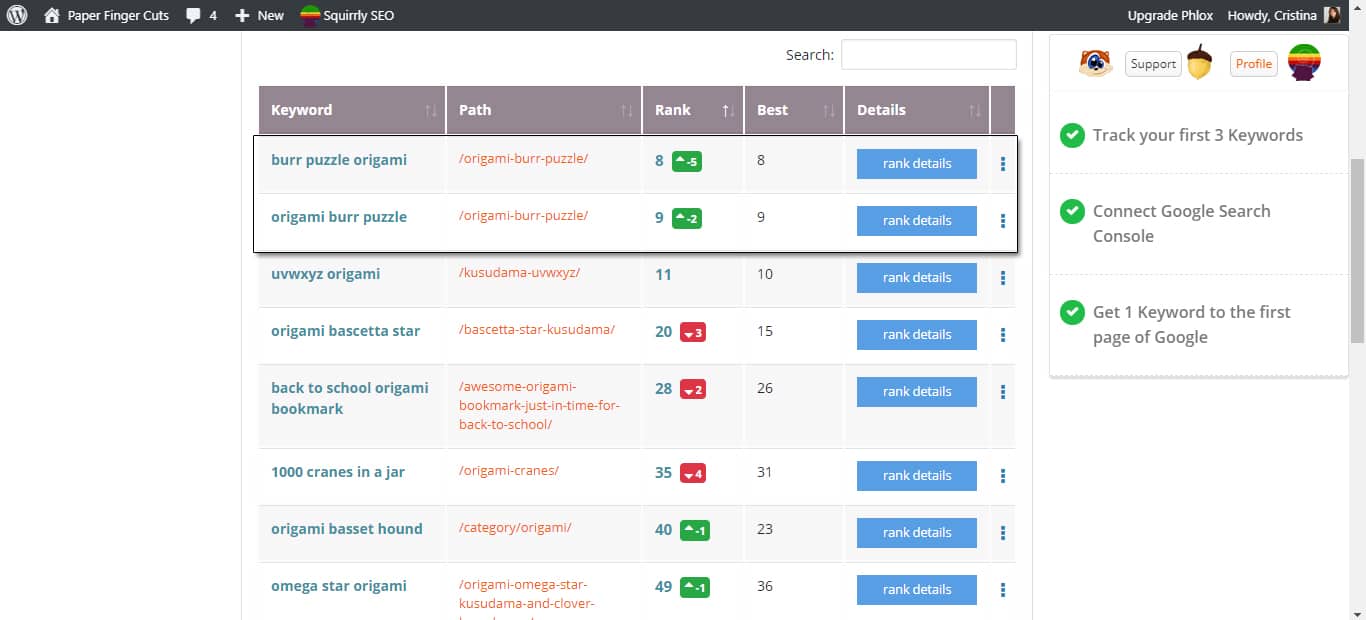Open the three-dot menu for burr puzzle origami
Viewport: 1366px width, 620px height.
[x=1003, y=164]
